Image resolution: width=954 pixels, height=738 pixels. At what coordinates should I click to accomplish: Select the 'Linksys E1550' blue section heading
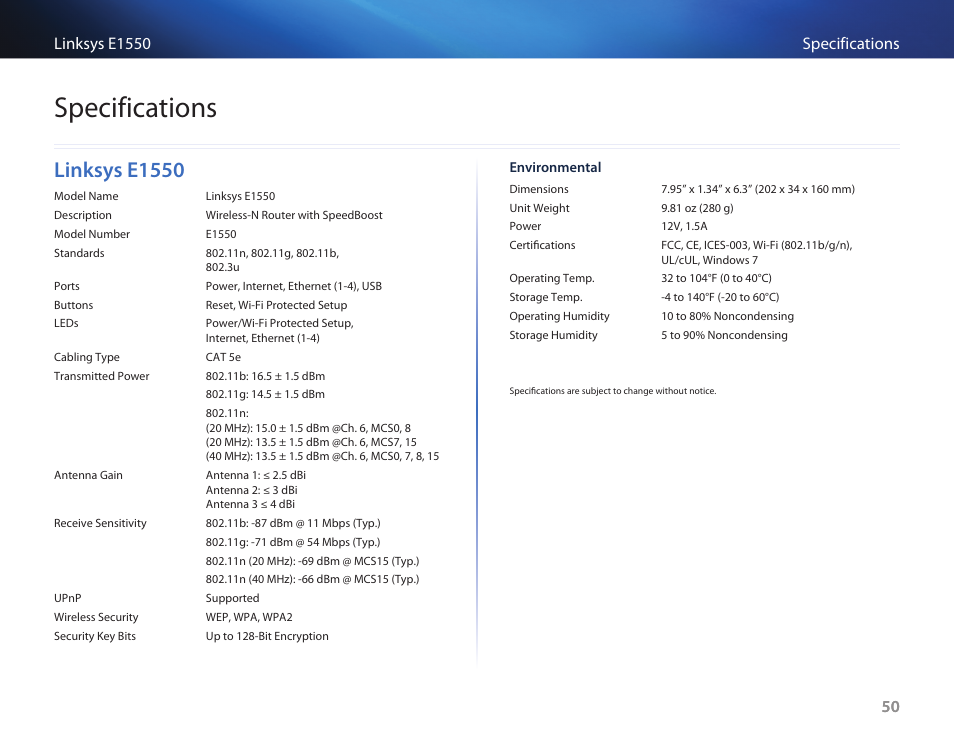tap(119, 170)
